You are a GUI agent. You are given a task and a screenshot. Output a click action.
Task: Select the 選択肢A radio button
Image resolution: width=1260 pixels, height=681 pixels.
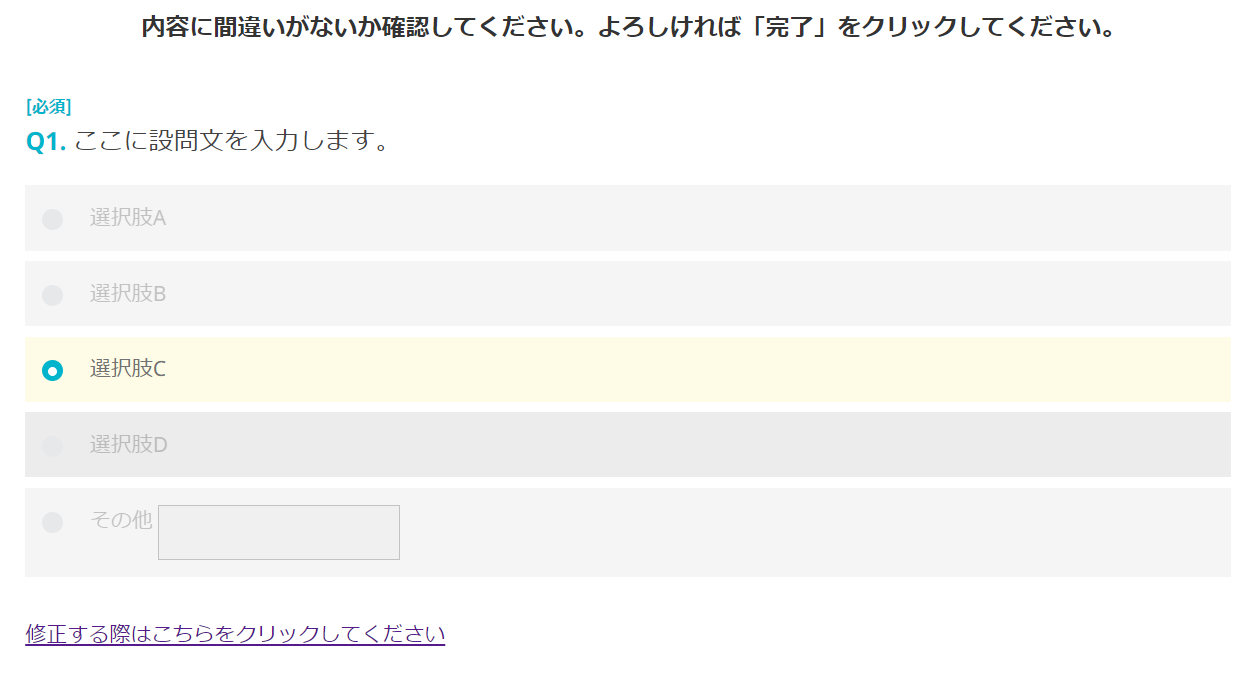[53, 219]
